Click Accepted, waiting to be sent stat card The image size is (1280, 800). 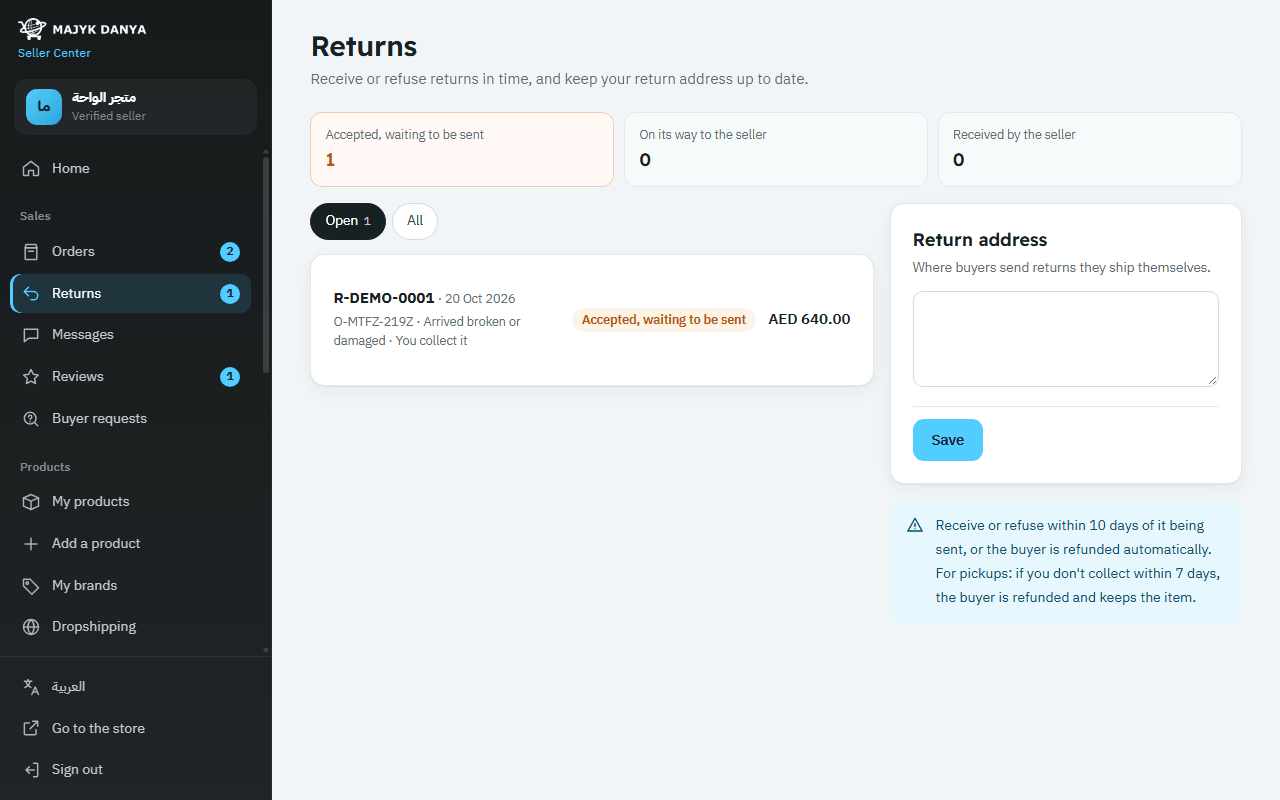point(462,149)
